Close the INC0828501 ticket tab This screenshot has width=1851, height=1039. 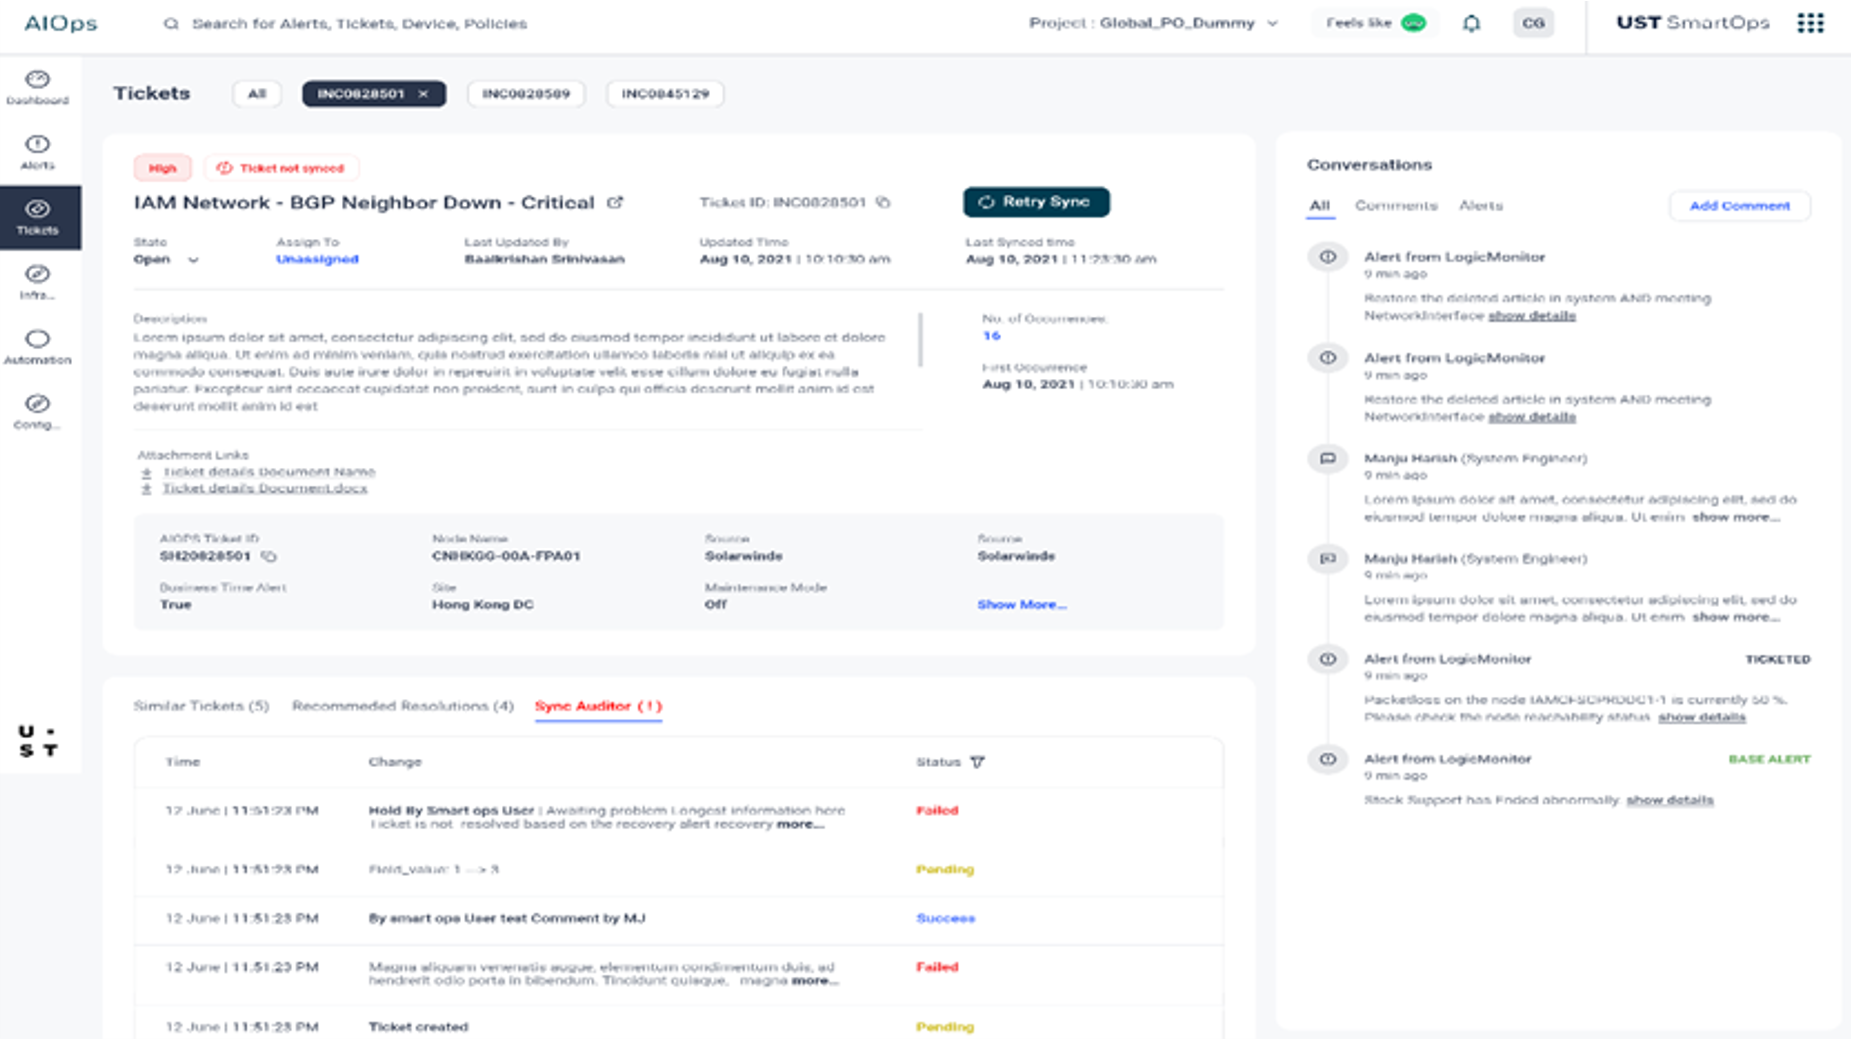423,94
